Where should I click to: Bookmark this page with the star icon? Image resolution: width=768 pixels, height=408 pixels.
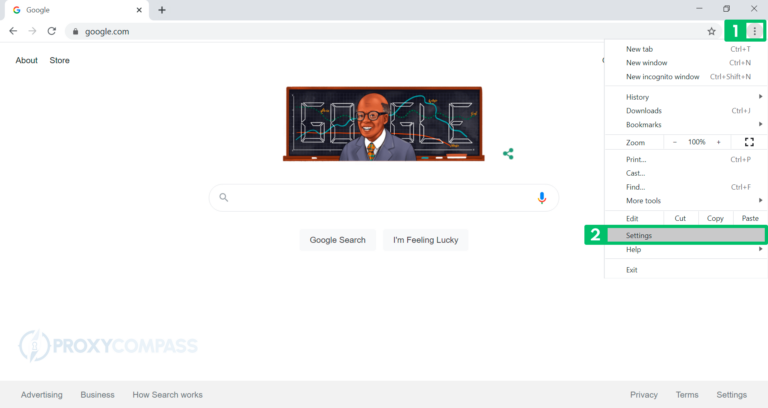point(711,31)
